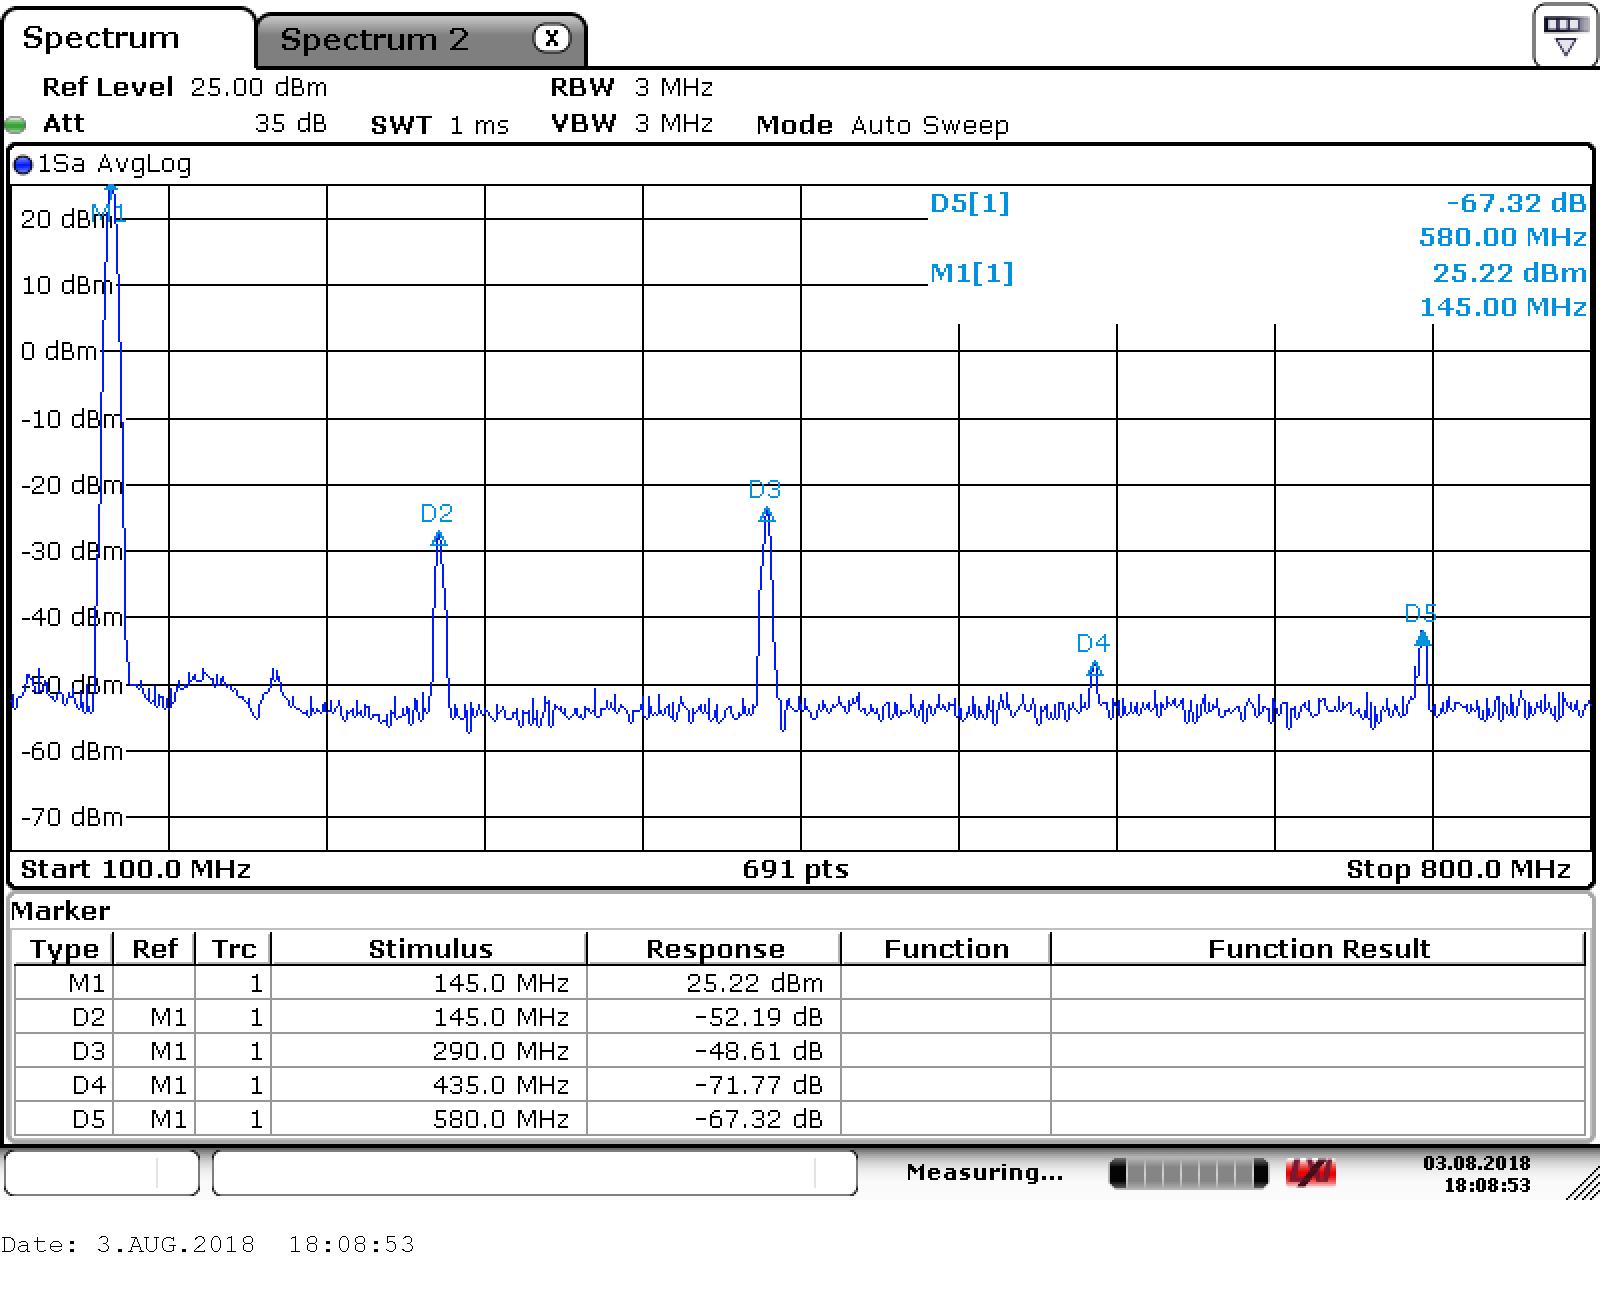Click the 25.22 dBm response cell
The height and width of the screenshot is (1292, 1600).
pyautogui.click(x=714, y=983)
